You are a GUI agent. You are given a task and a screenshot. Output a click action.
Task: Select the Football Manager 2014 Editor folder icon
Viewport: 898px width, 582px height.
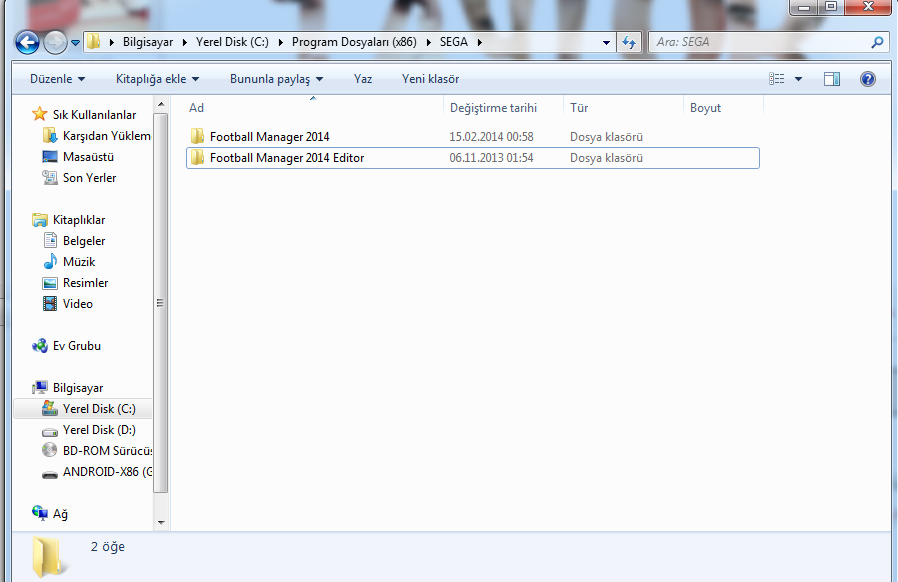pyautogui.click(x=197, y=158)
